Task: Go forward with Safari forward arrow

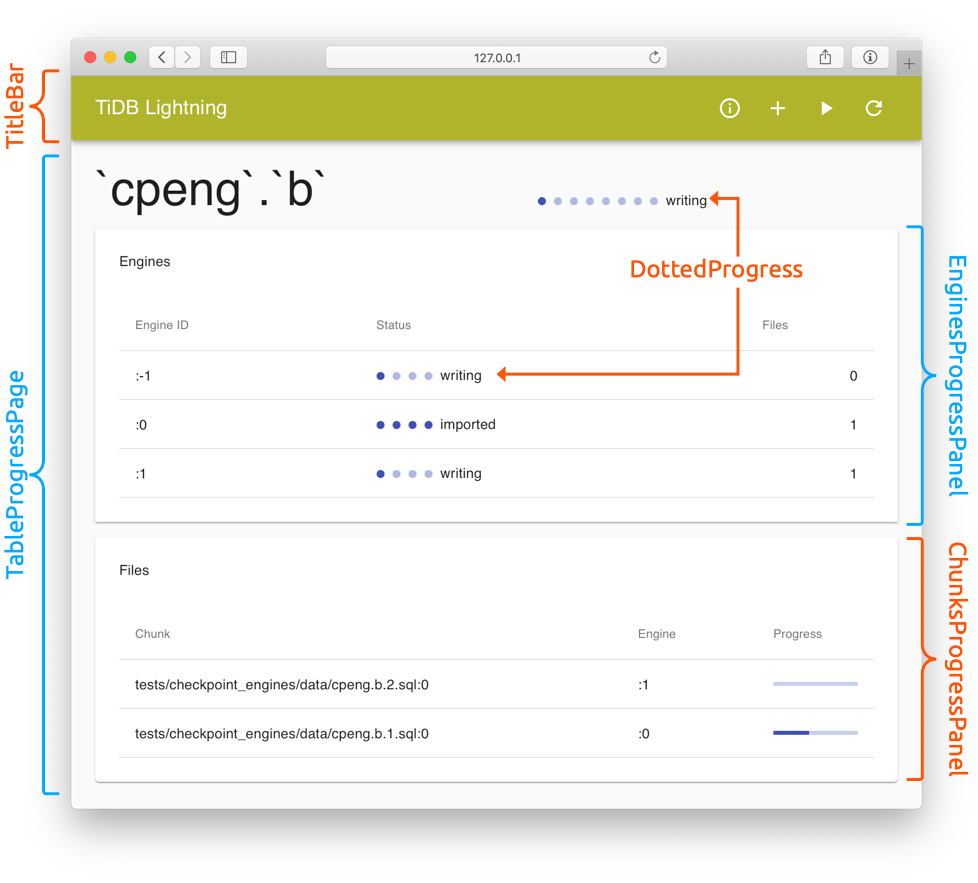Action: [187, 58]
